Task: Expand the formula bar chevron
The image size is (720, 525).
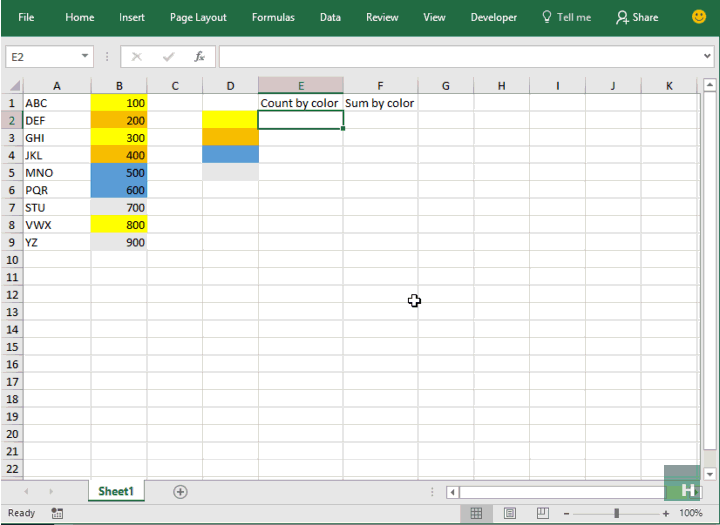Action: click(707, 56)
